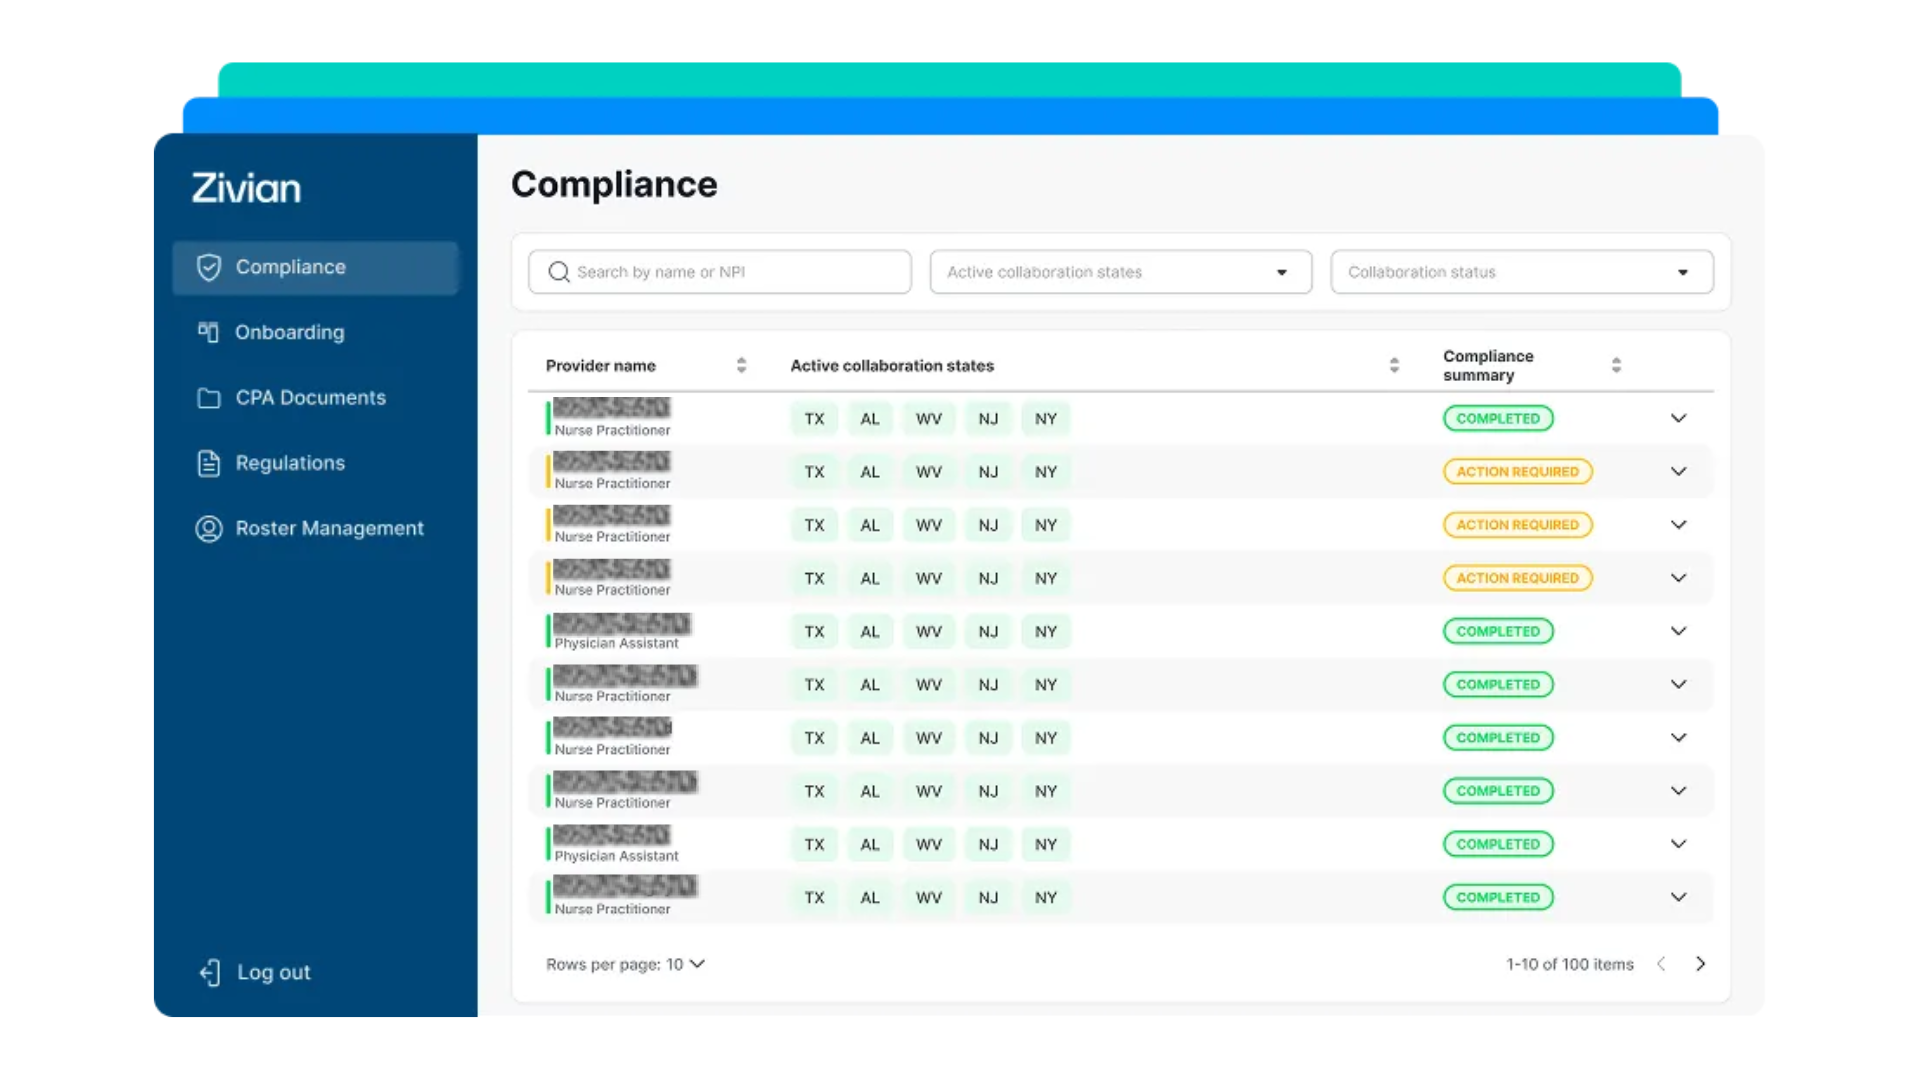
Task: Click the Roster Management person icon
Action: [209, 528]
